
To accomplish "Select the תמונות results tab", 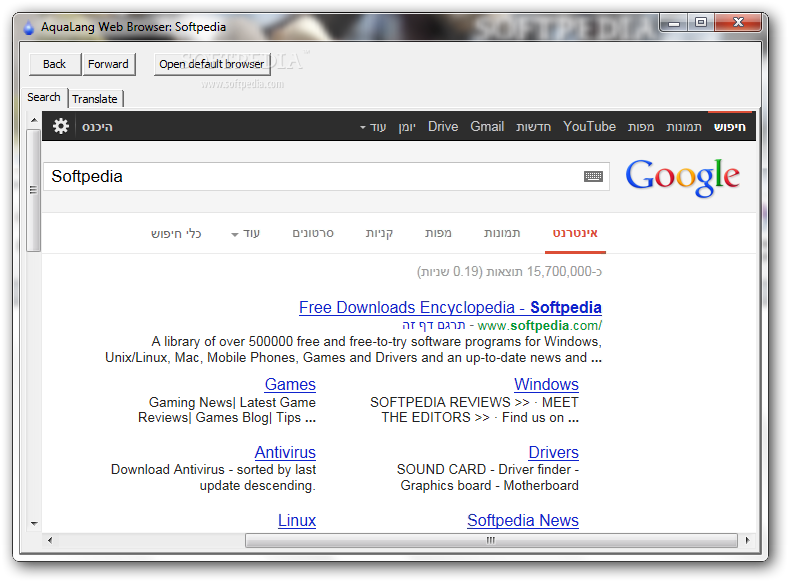I will [x=502, y=233].
